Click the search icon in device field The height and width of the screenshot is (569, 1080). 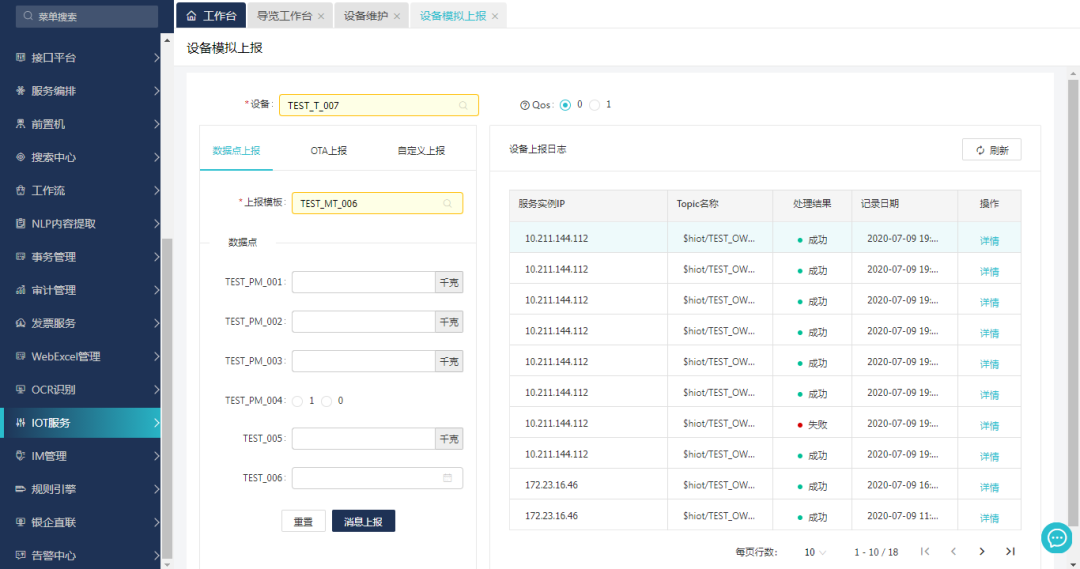coord(463,105)
